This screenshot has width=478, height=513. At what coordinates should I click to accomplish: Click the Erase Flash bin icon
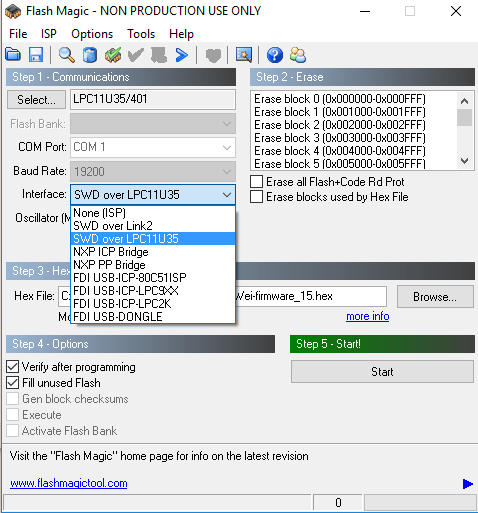tap(90, 55)
